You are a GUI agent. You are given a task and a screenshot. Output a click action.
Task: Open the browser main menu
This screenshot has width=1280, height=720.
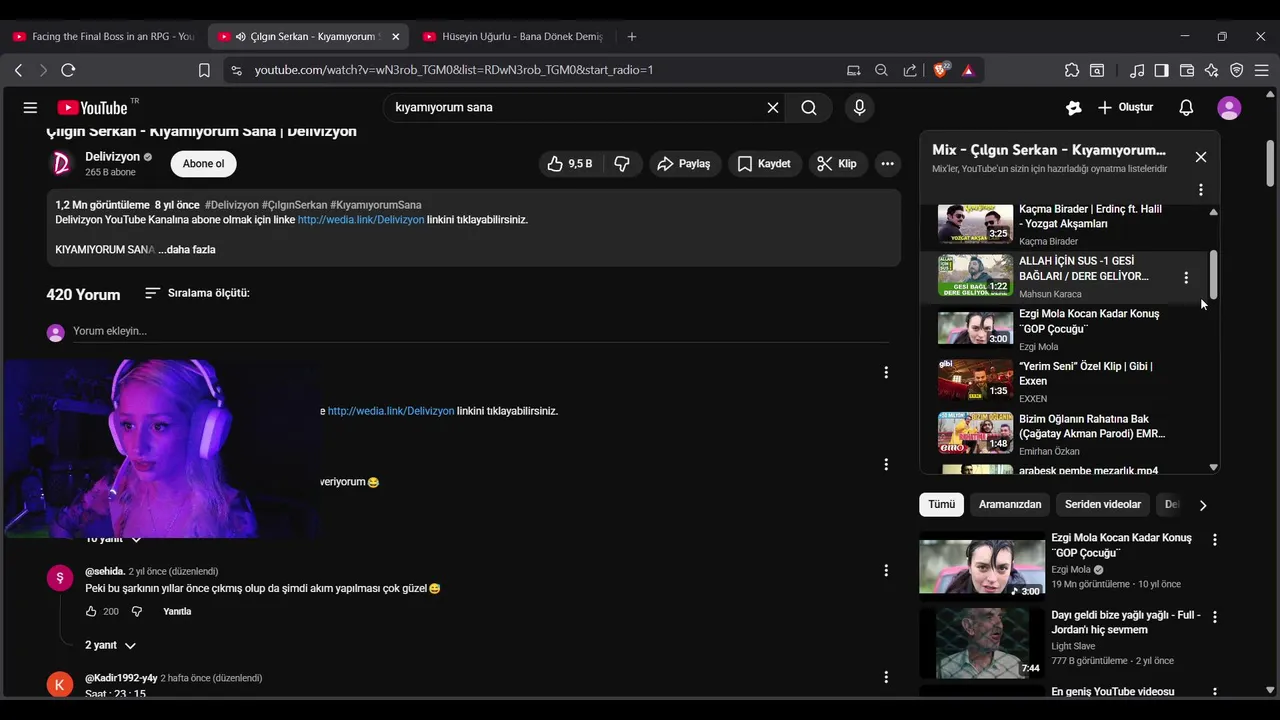pyautogui.click(x=1262, y=70)
